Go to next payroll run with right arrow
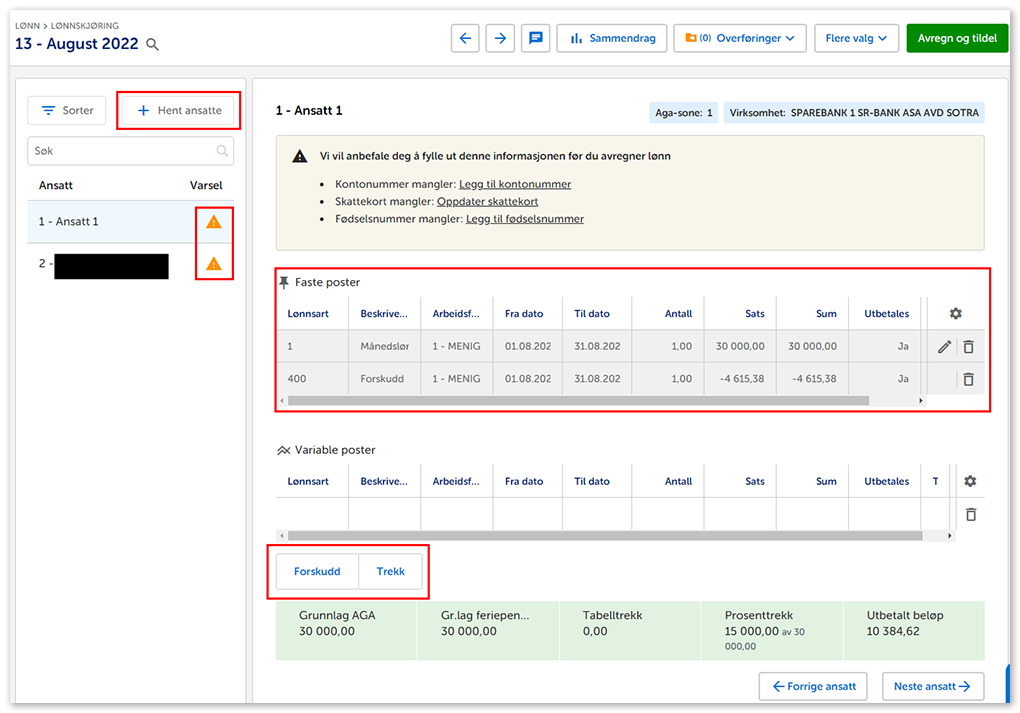The image size is (1020, 713). point(500,39)
